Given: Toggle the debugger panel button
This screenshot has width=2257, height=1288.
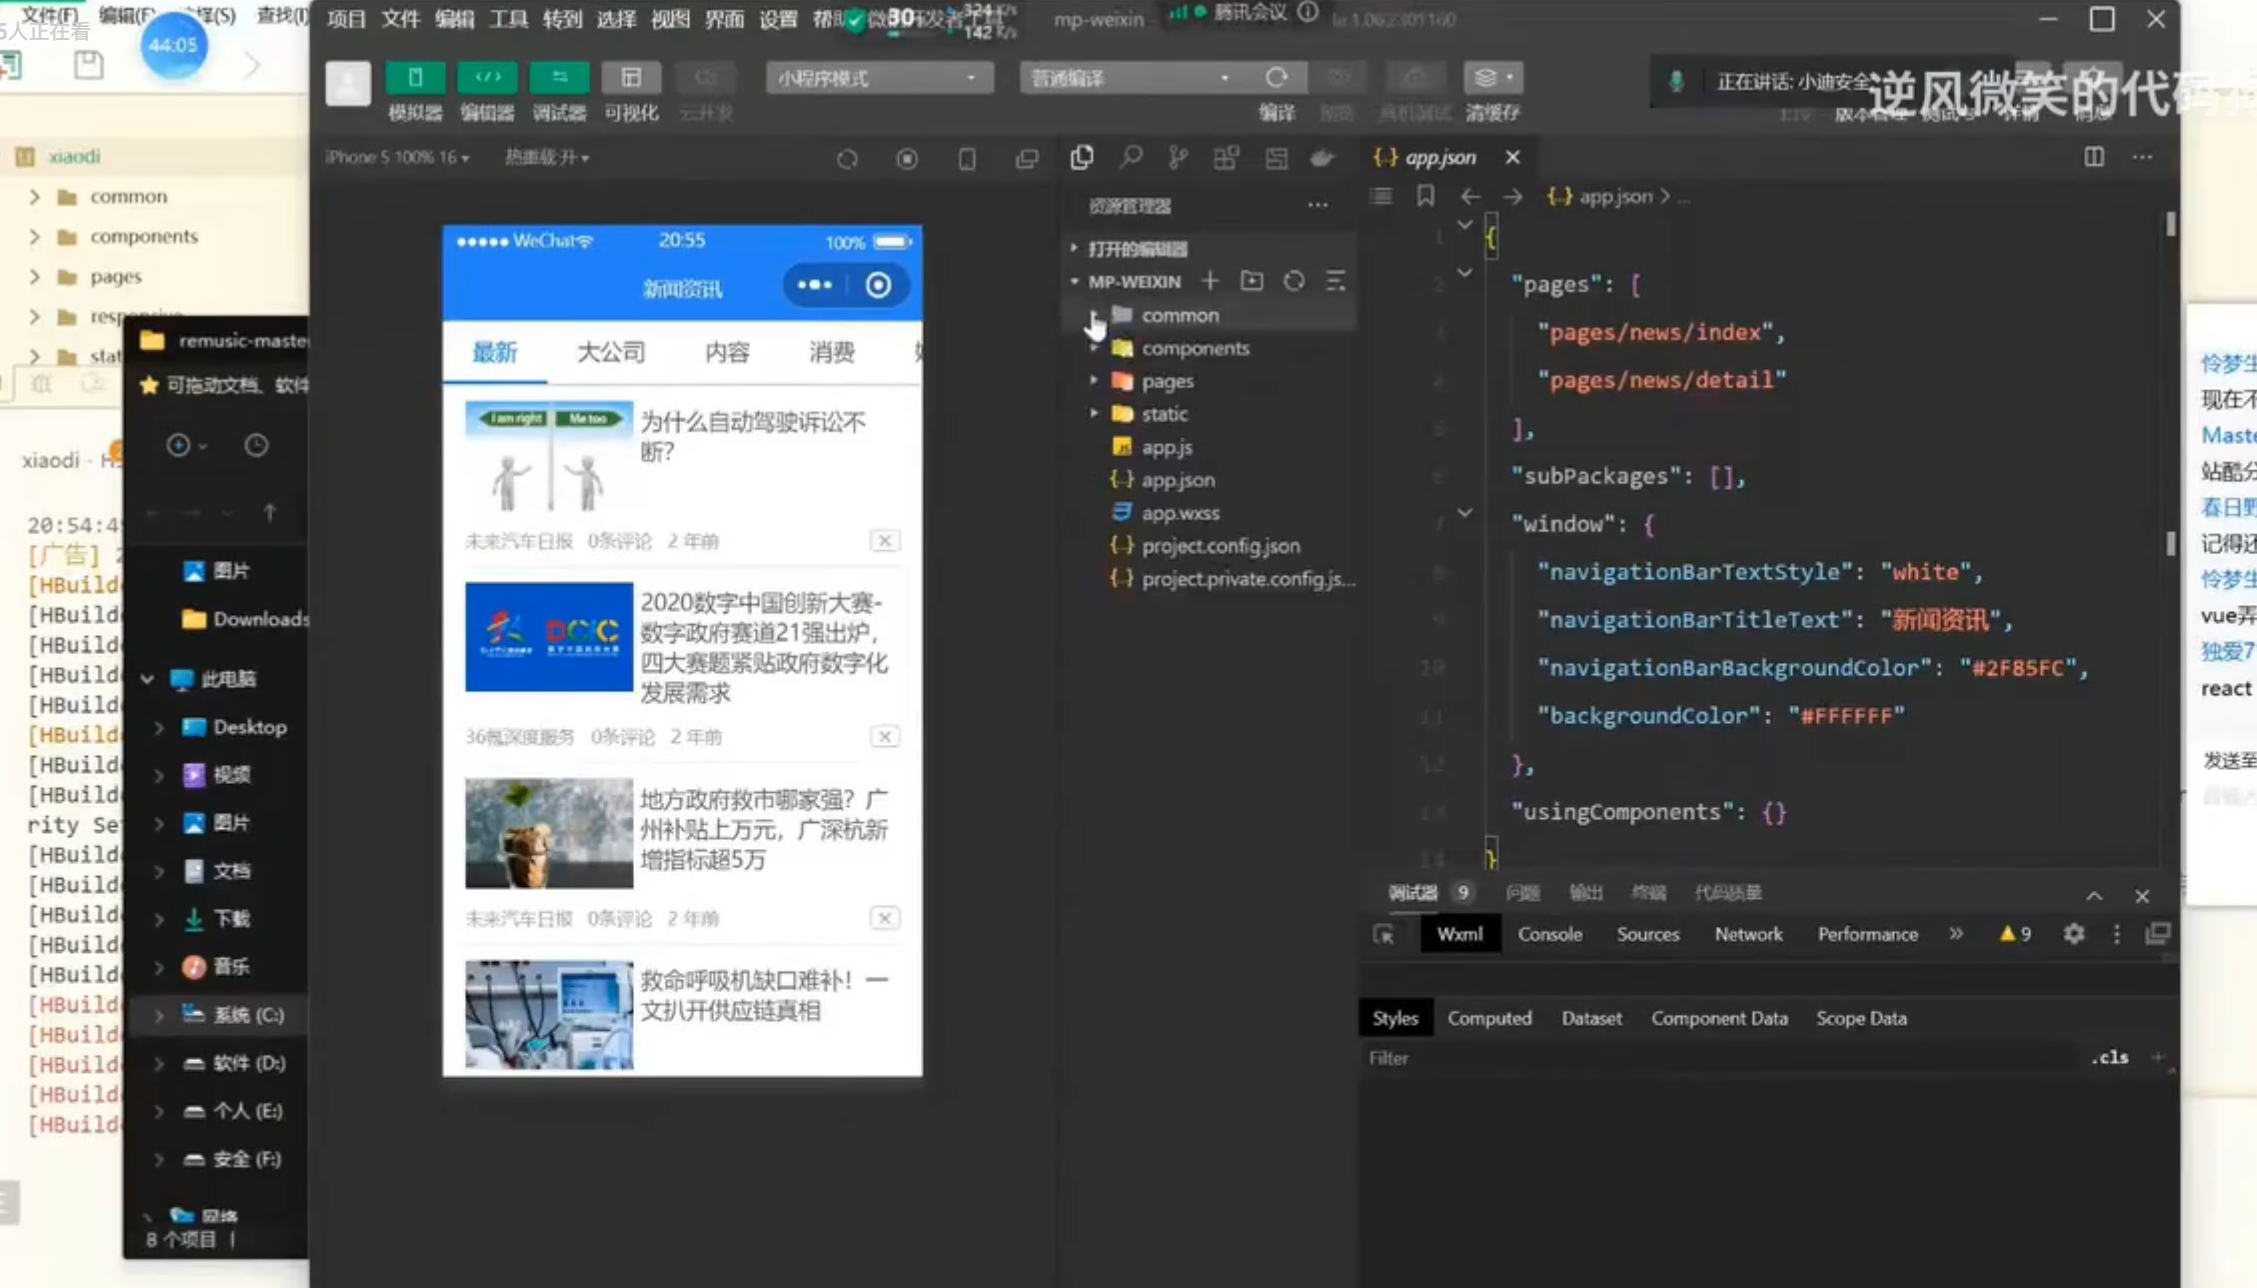Looking at the screenshot, I should coord(559,78).
